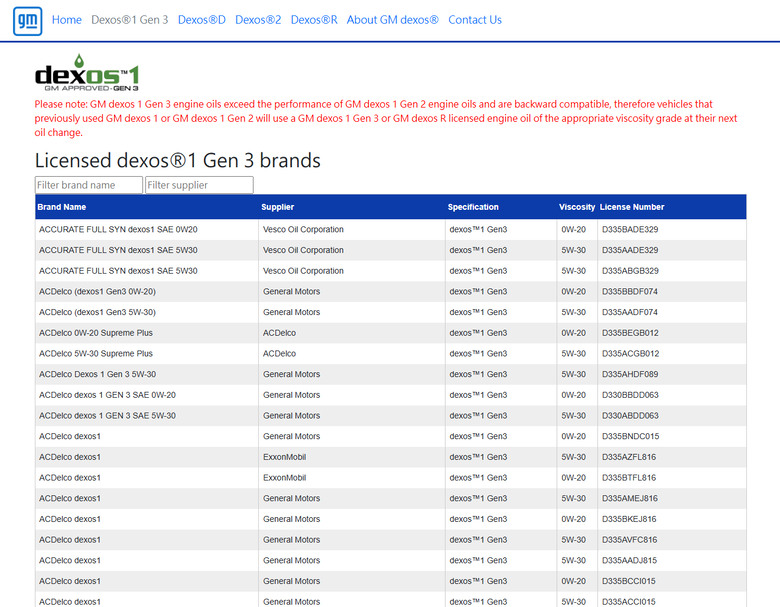Select license number D335AZFL816
The height and width of the screenshot is (607, 780).
629,457
